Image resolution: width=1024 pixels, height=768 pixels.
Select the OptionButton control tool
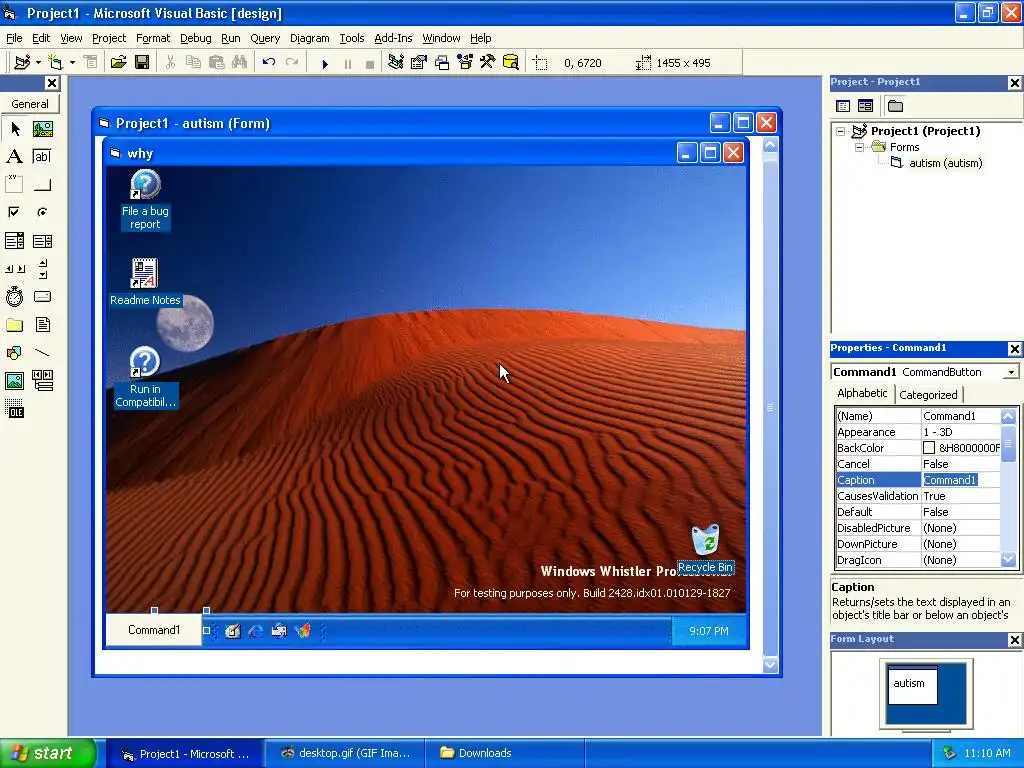42,212
